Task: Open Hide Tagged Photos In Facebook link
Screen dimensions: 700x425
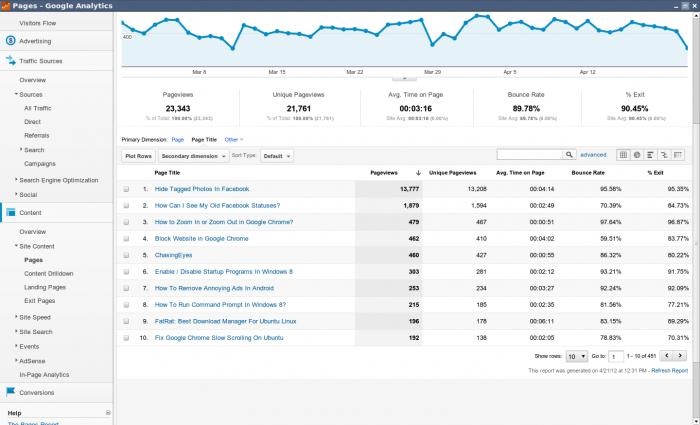Action: pyautogui.click(x=202, y=189)
